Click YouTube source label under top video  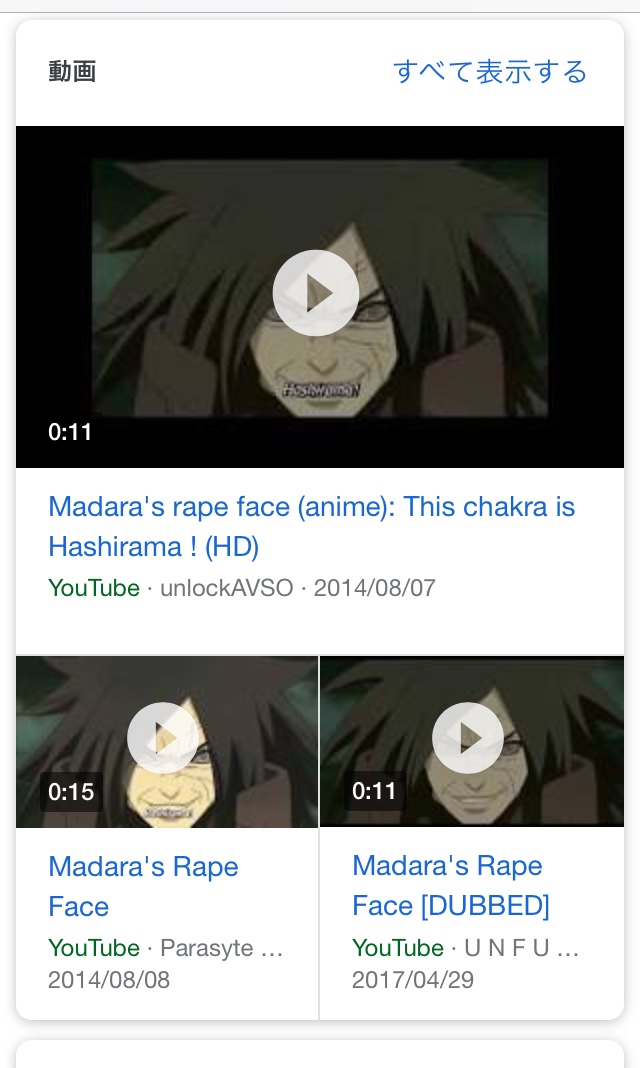(x=94, y=588)
